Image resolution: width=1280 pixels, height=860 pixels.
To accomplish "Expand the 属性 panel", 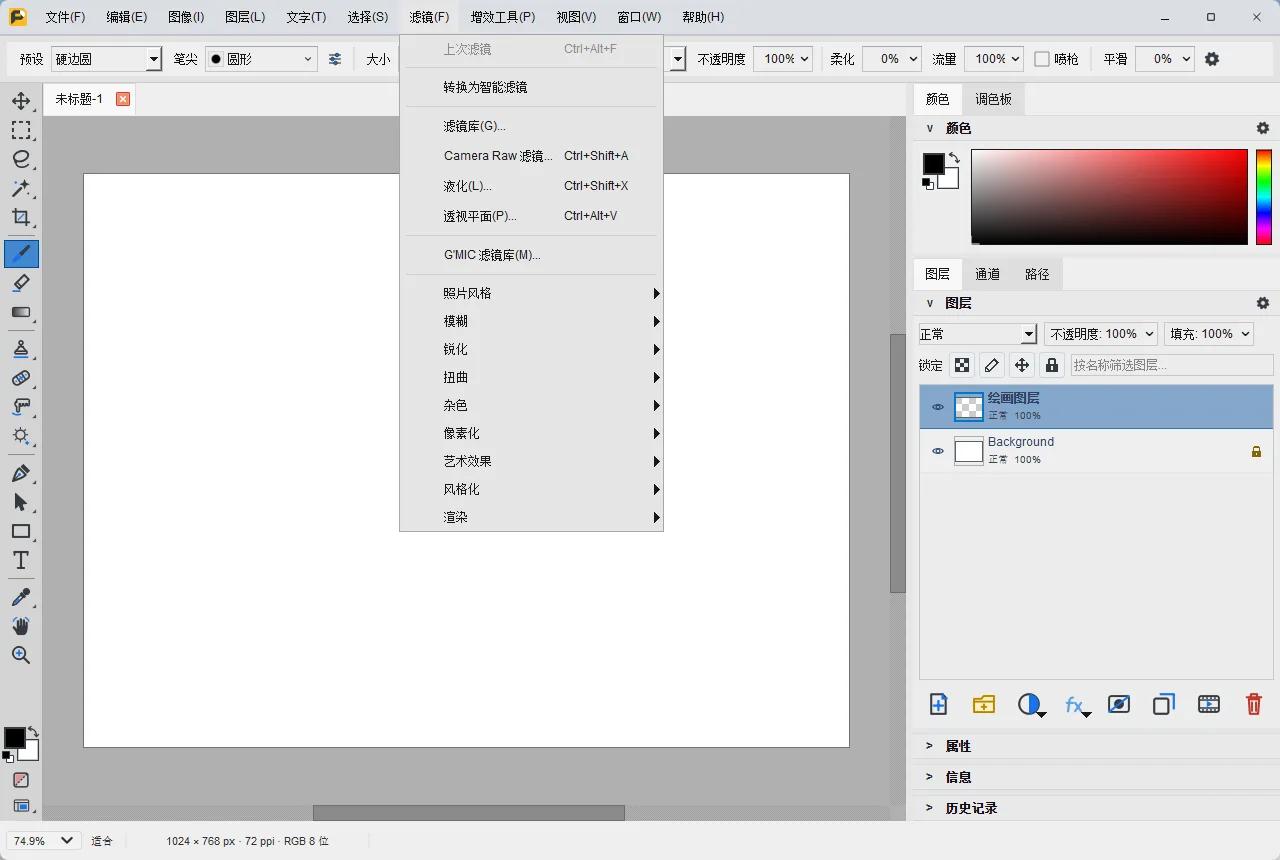I will coord(1096,746).
